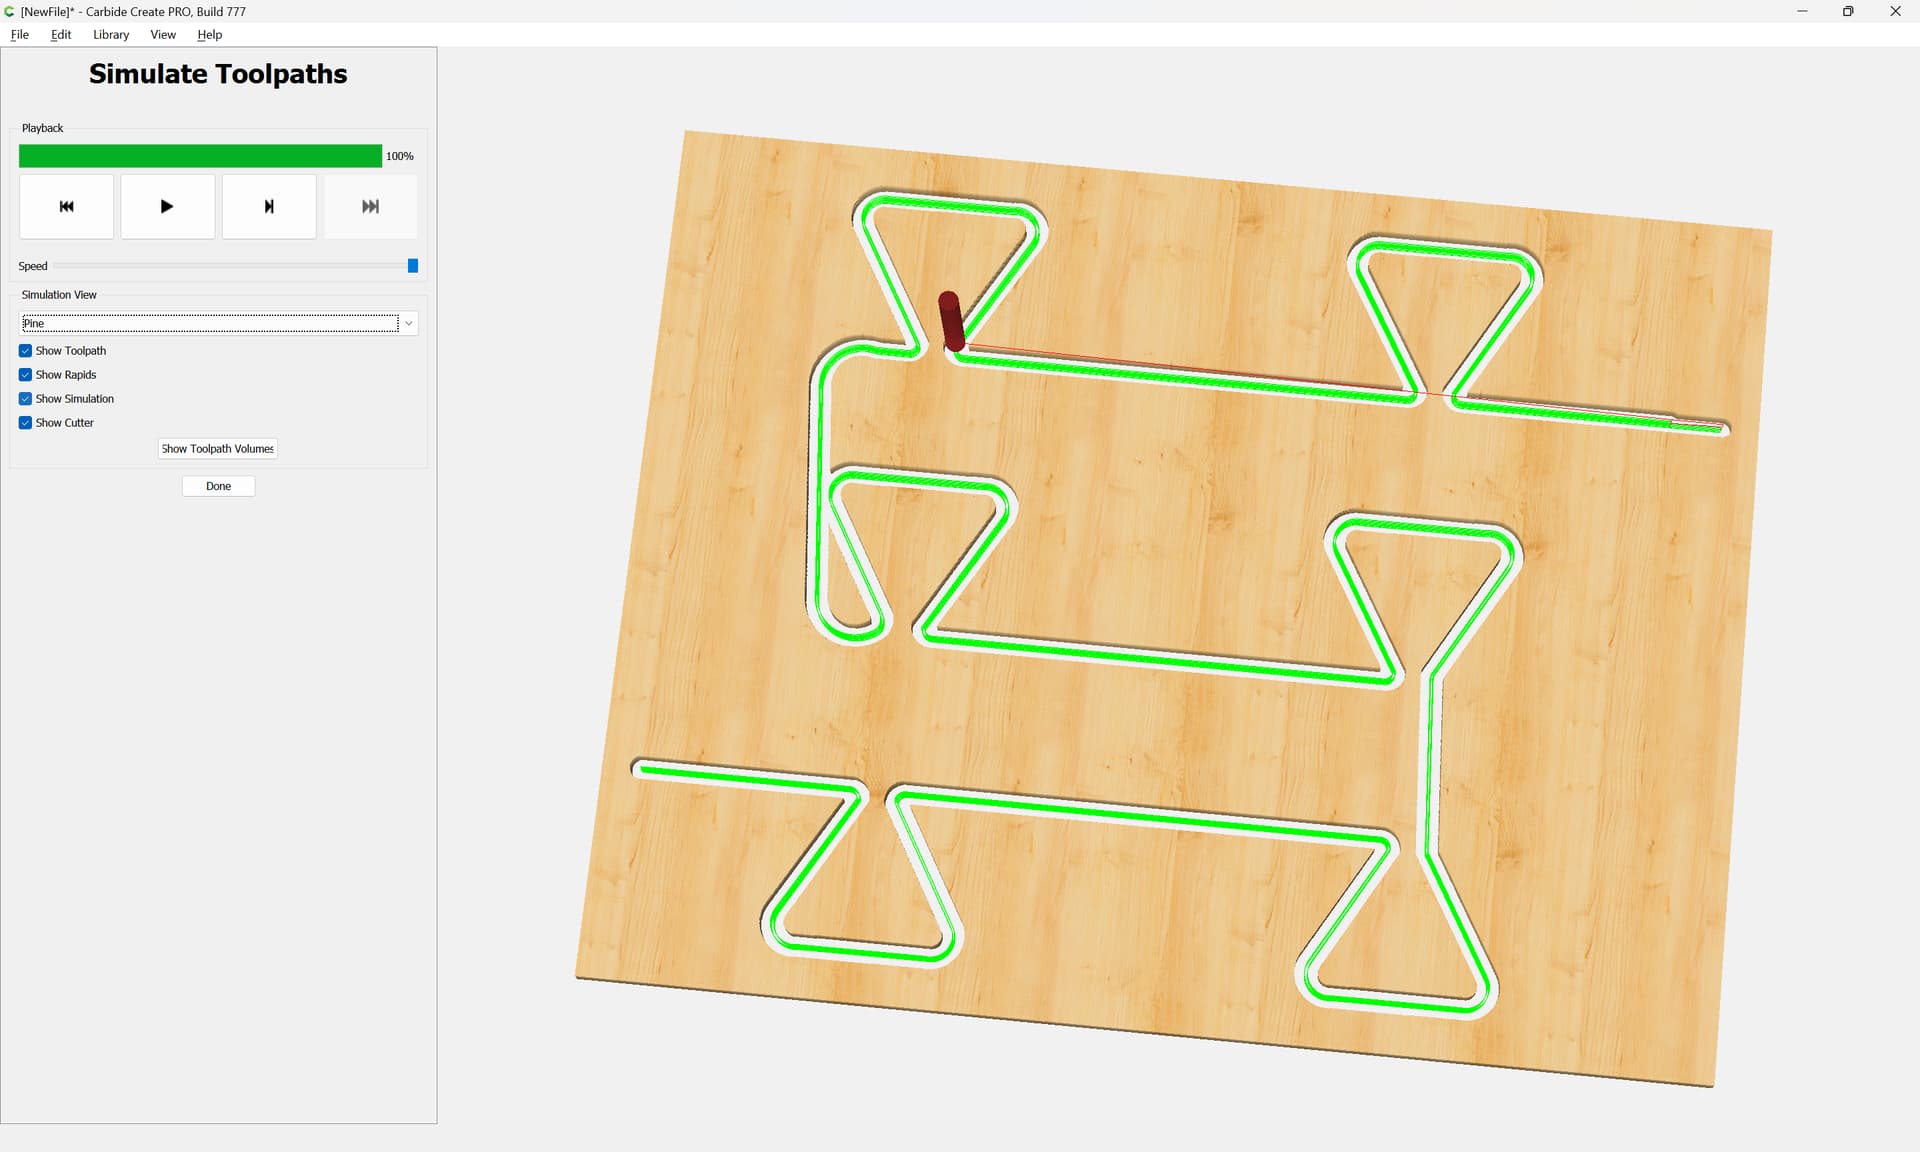This screenshot has height=1152, width=1920.
Task: Open the Library menu
Action: click(x=111, y=34)
